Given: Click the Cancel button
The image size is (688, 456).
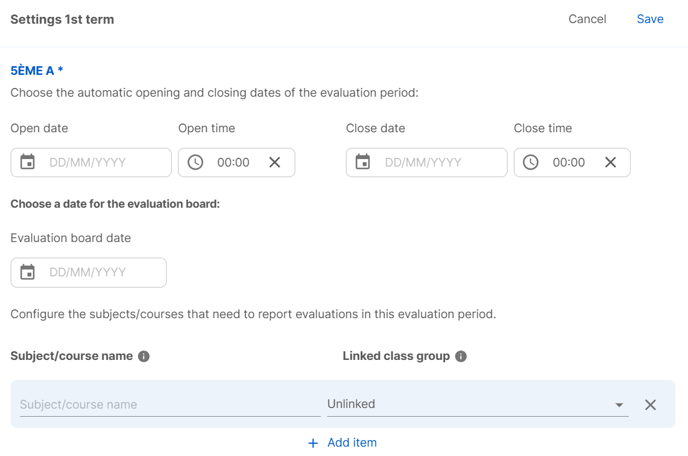Looking at the screenshot, I should pos(587,19).
